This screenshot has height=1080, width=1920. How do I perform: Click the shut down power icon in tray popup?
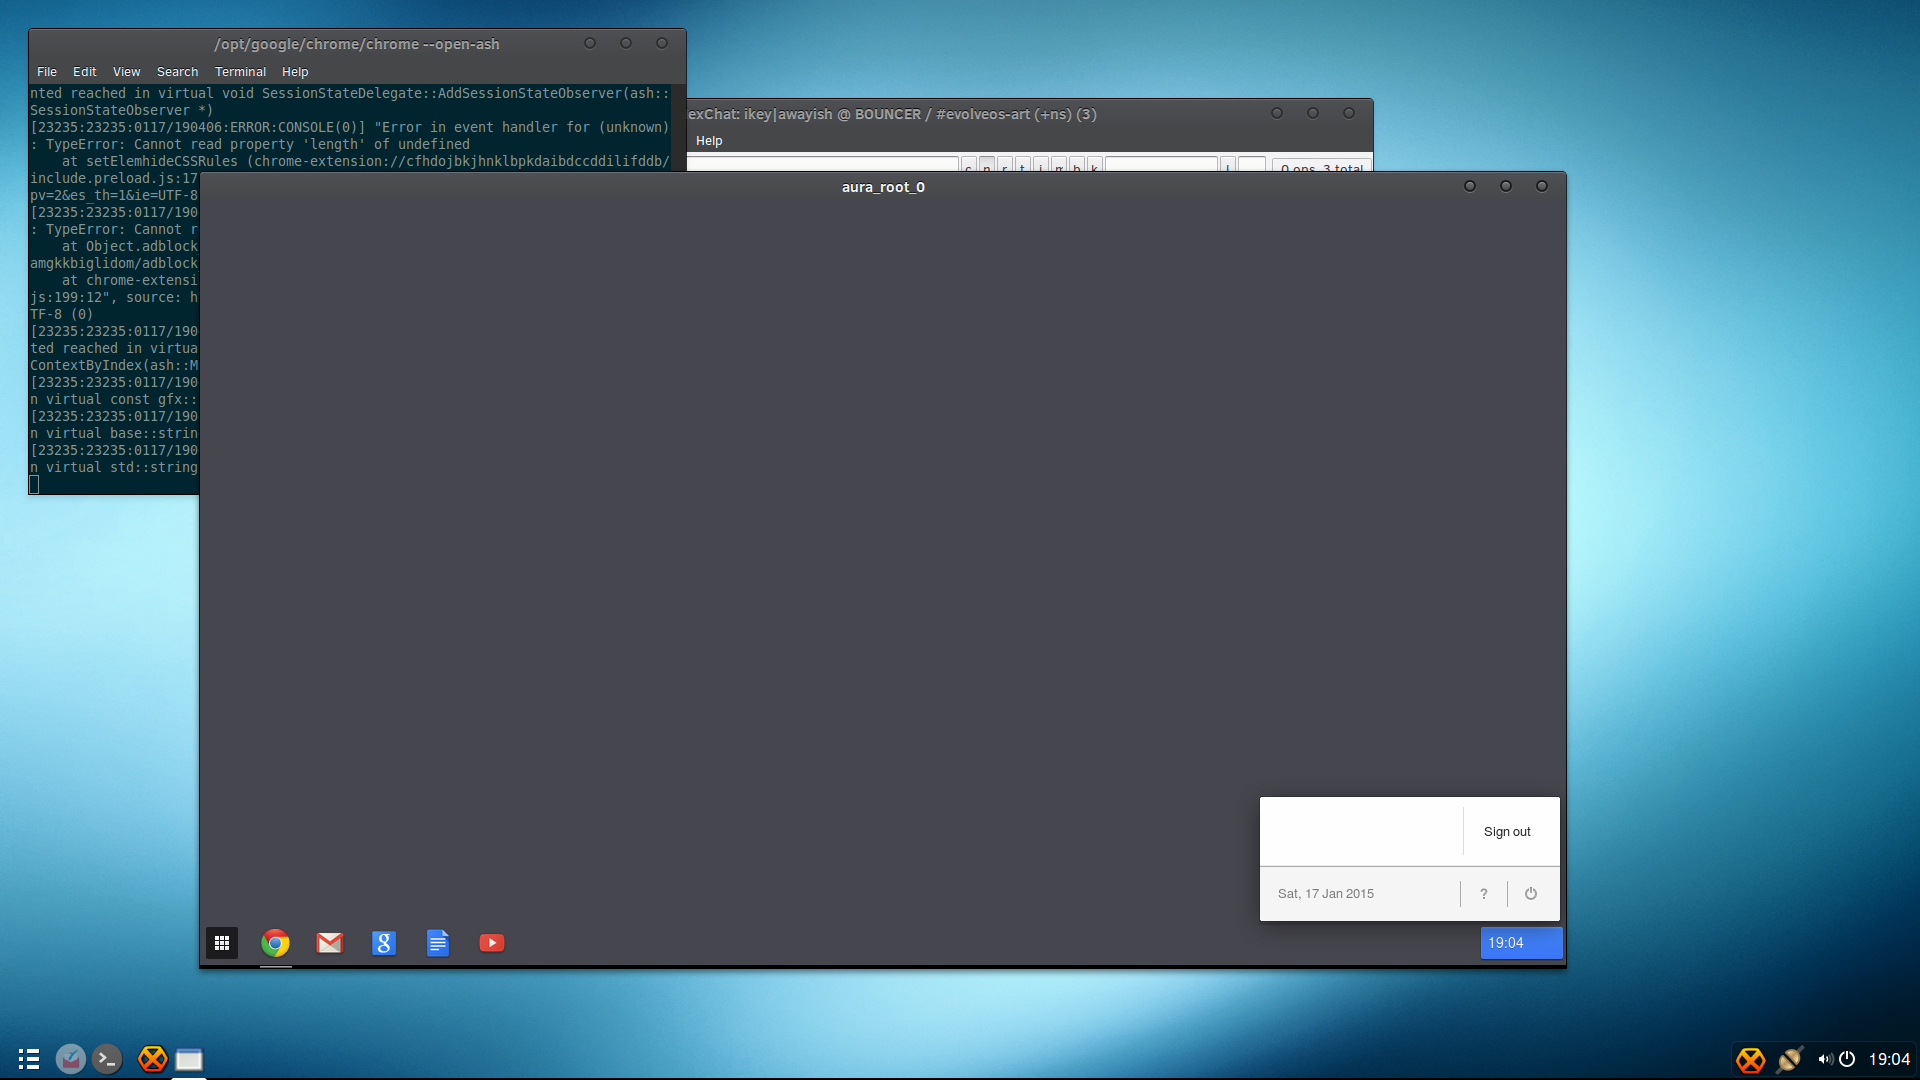click(x=1531, y=894)
